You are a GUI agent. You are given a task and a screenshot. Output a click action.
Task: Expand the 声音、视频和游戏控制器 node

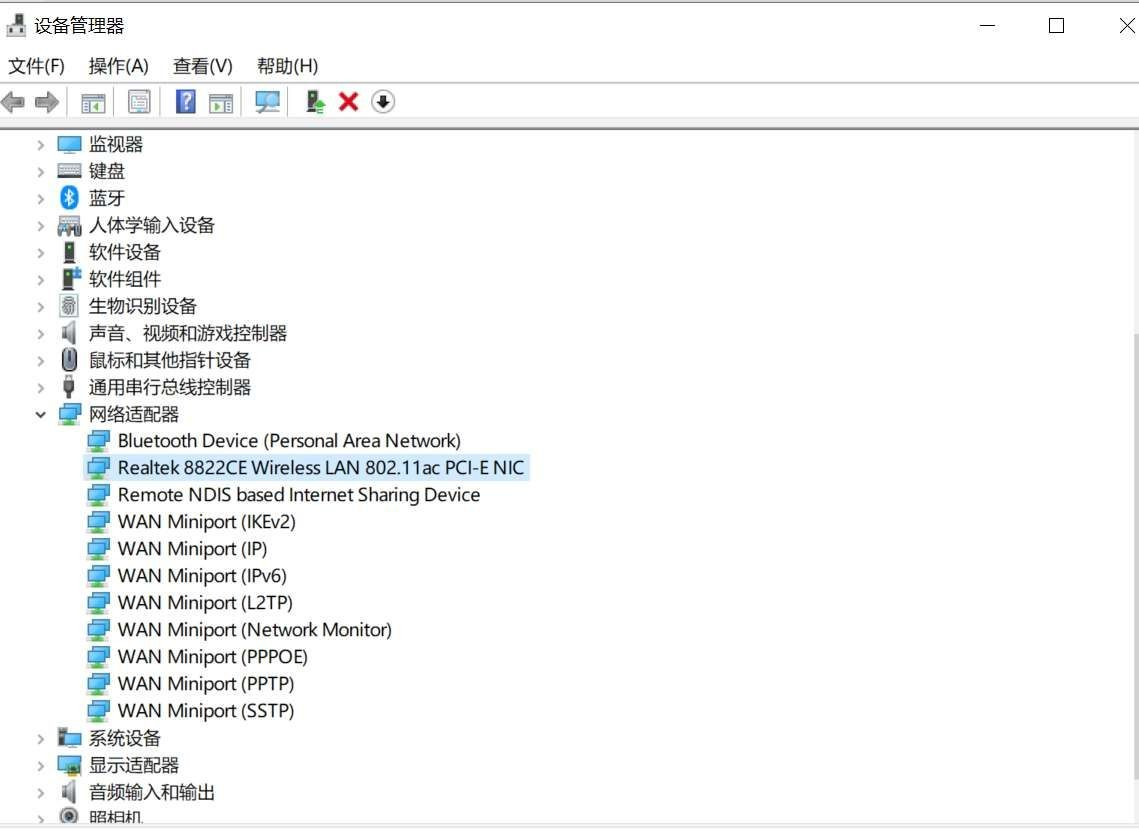tap(41, 333)
